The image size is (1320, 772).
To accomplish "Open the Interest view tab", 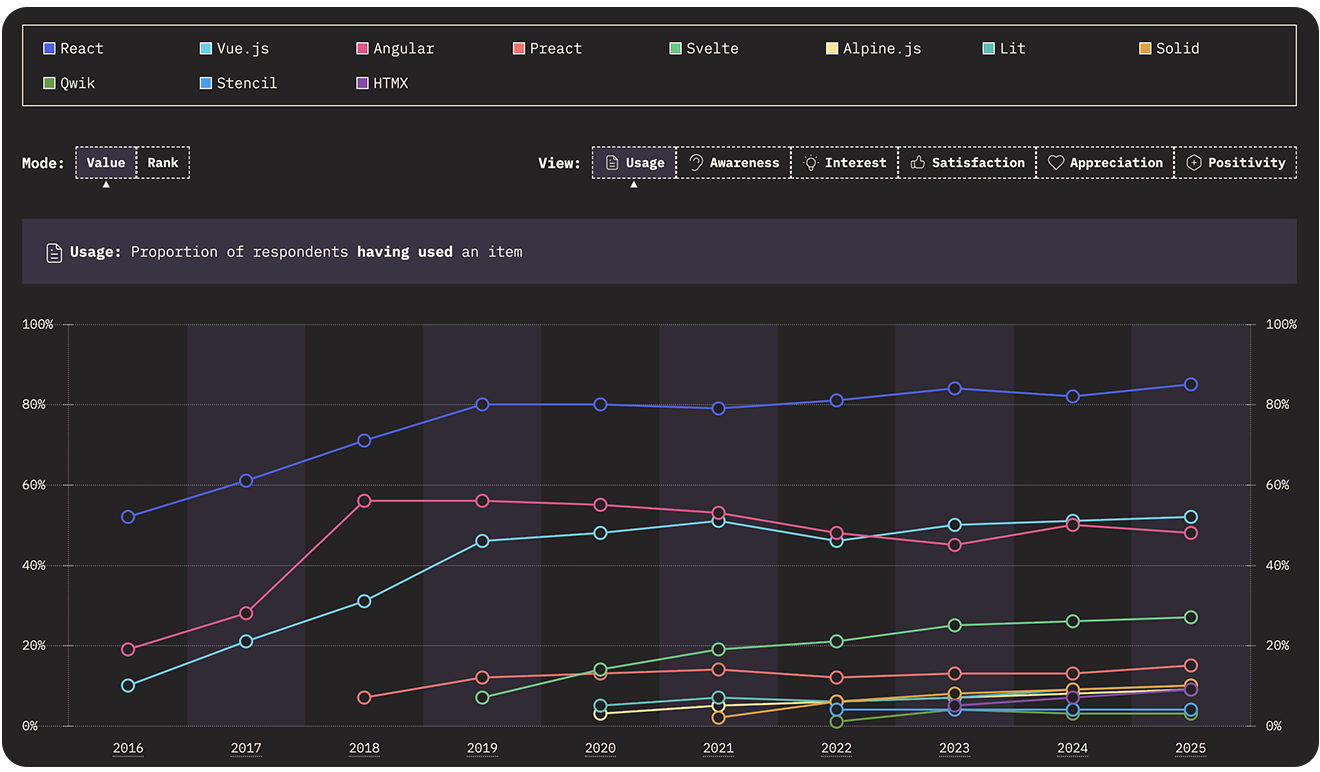I will coord(845,163).
